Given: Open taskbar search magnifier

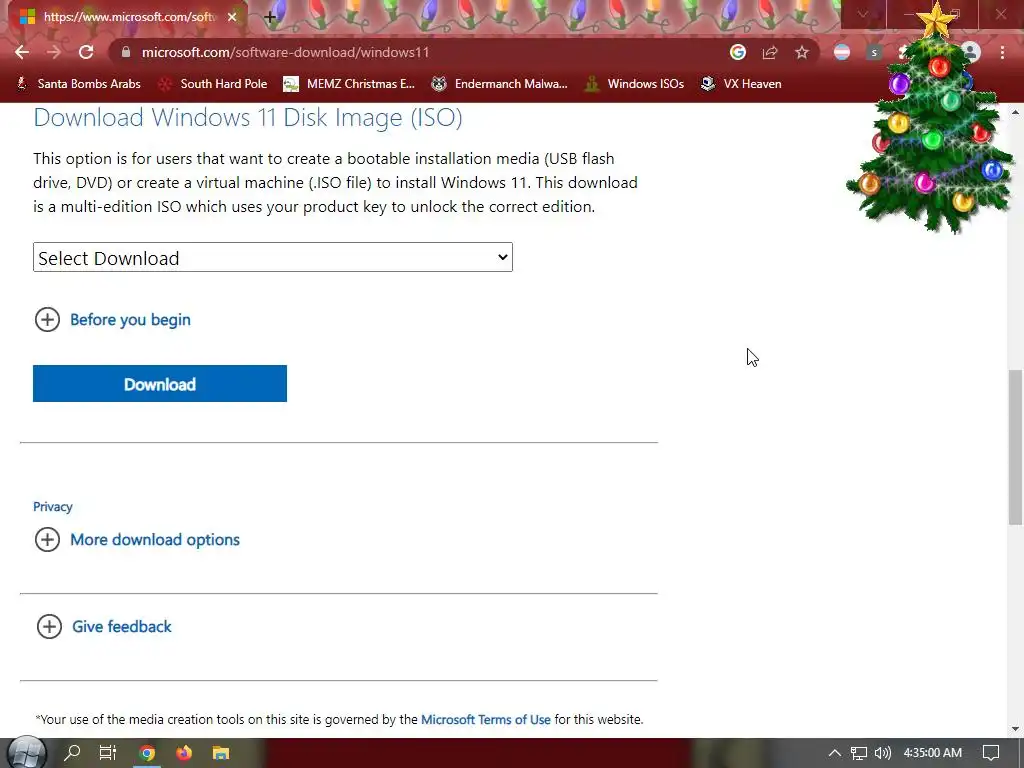Looking at the screenshot, I should (72, 753).
